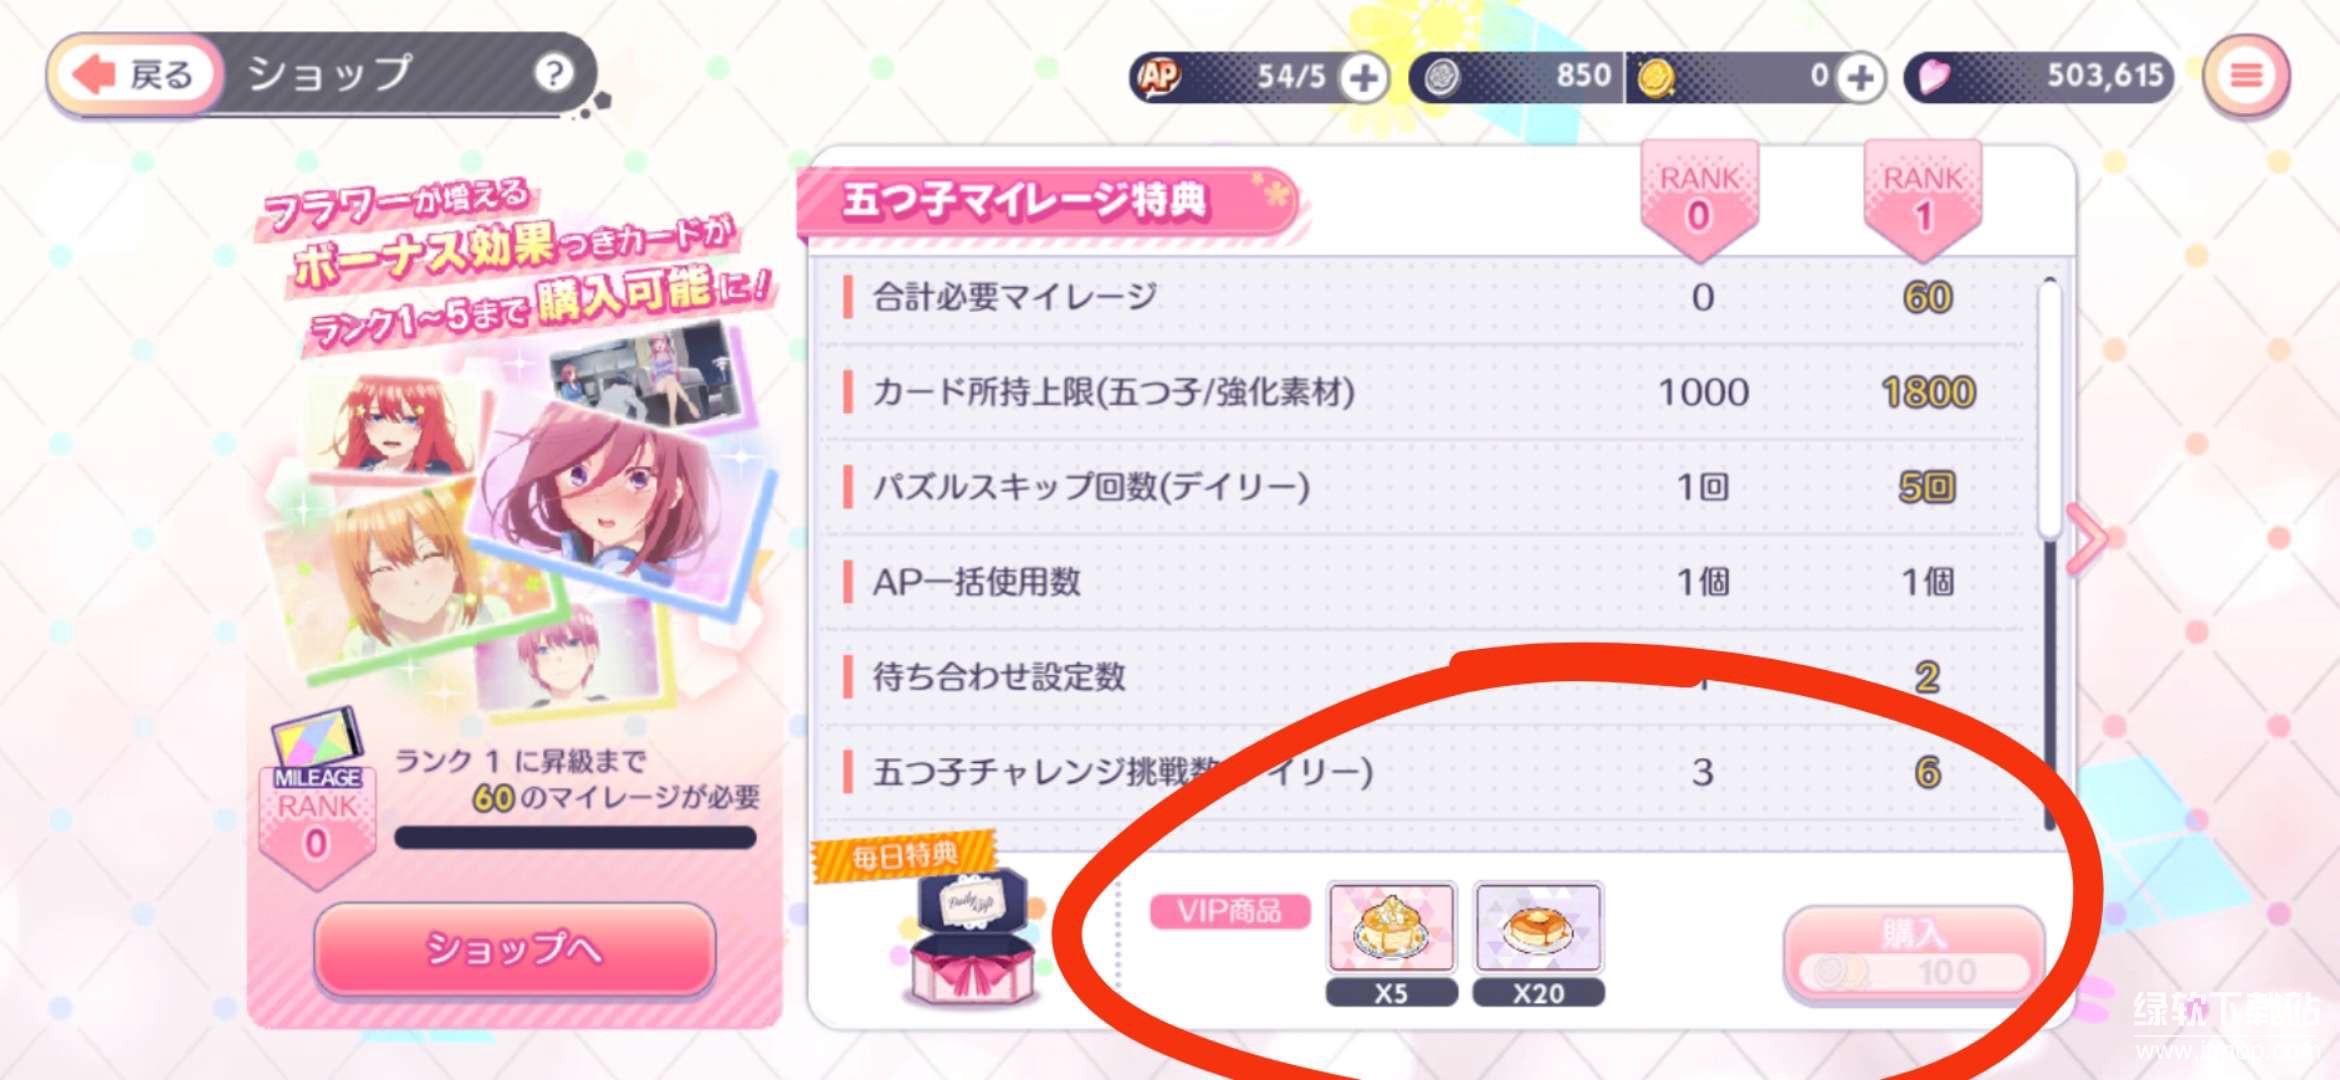Select the X5 pancake item thumbnail
Image resolution: width=2340 pixels, height=1080 pixels.
click(x=1391, y=928)
